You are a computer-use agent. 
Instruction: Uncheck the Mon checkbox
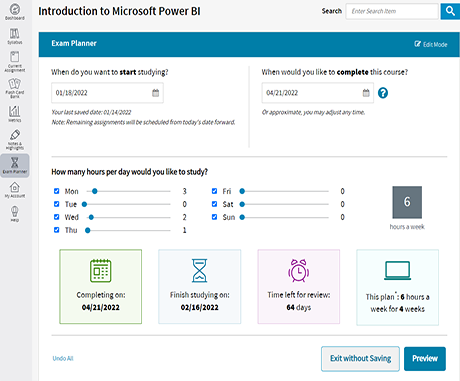tap(57, 191)
